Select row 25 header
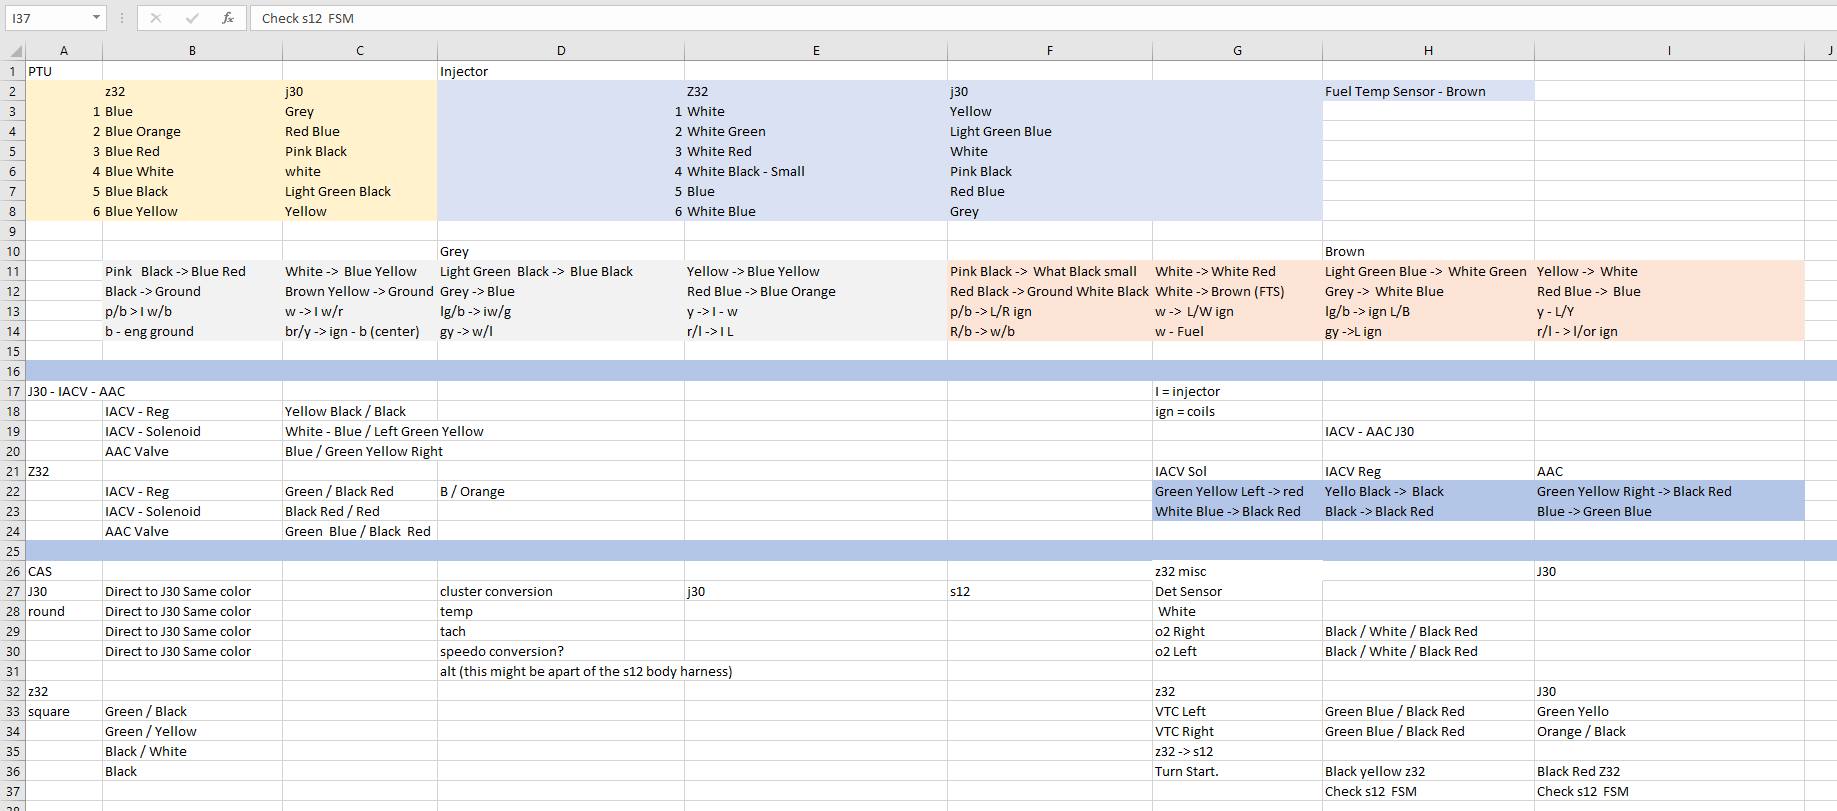Screen dimensions: 1837x811 pos(13,551)
